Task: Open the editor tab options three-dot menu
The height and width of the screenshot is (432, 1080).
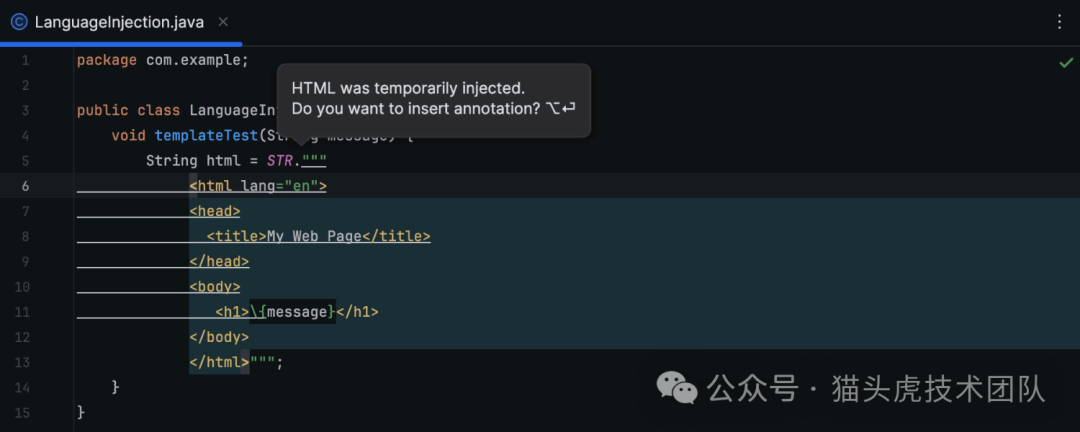Action: (1059, 21)
